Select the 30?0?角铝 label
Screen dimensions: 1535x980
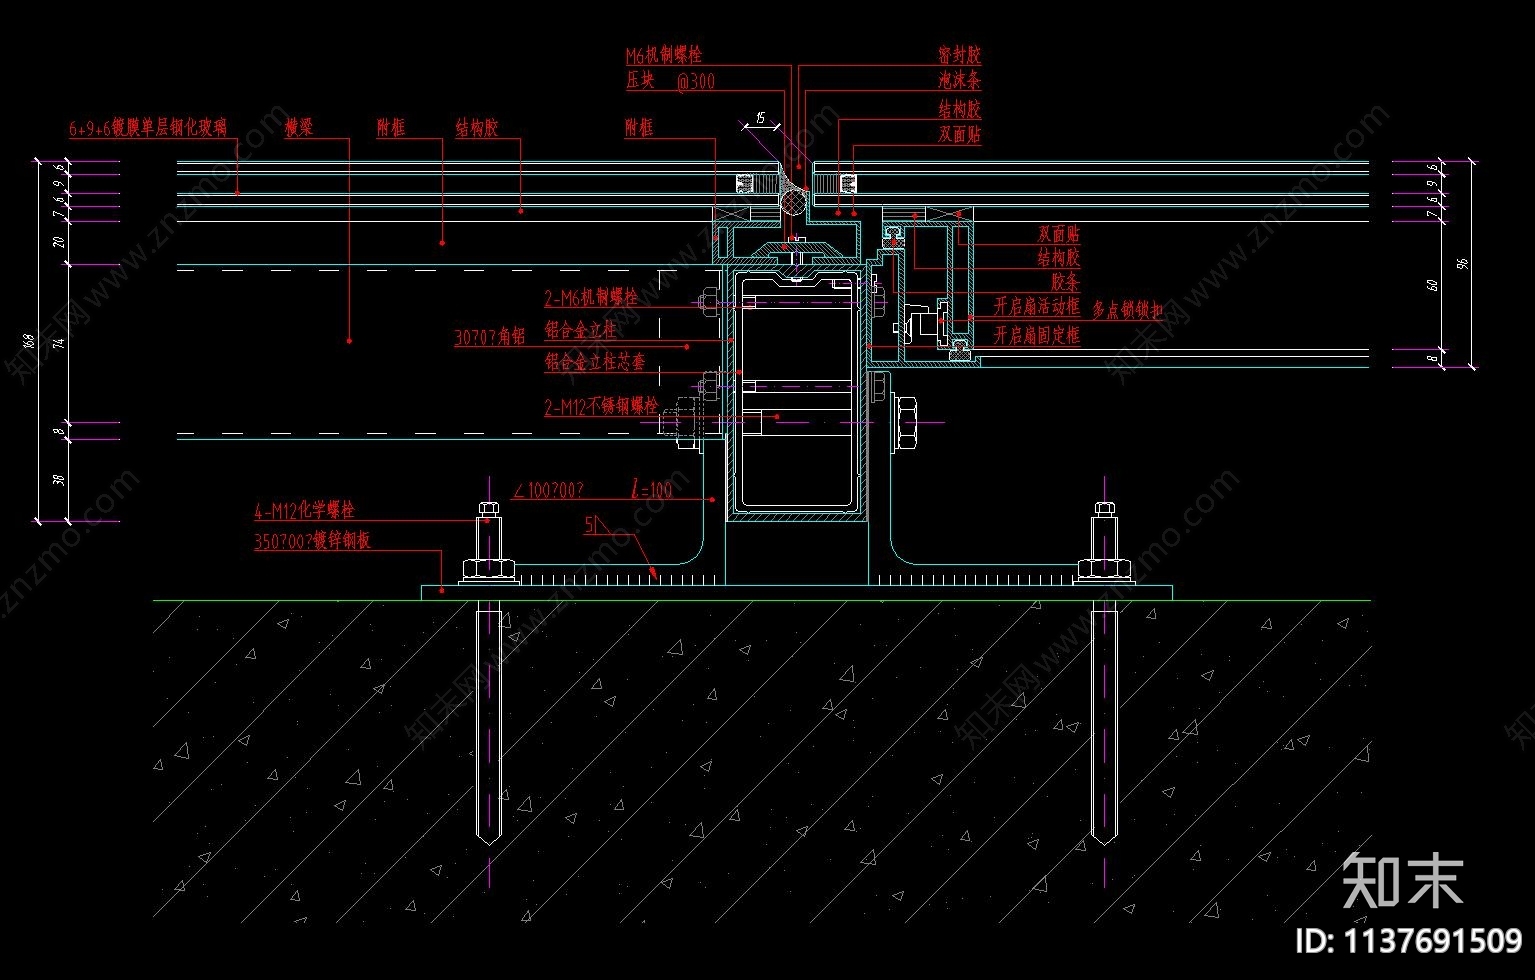click(490, 338)
